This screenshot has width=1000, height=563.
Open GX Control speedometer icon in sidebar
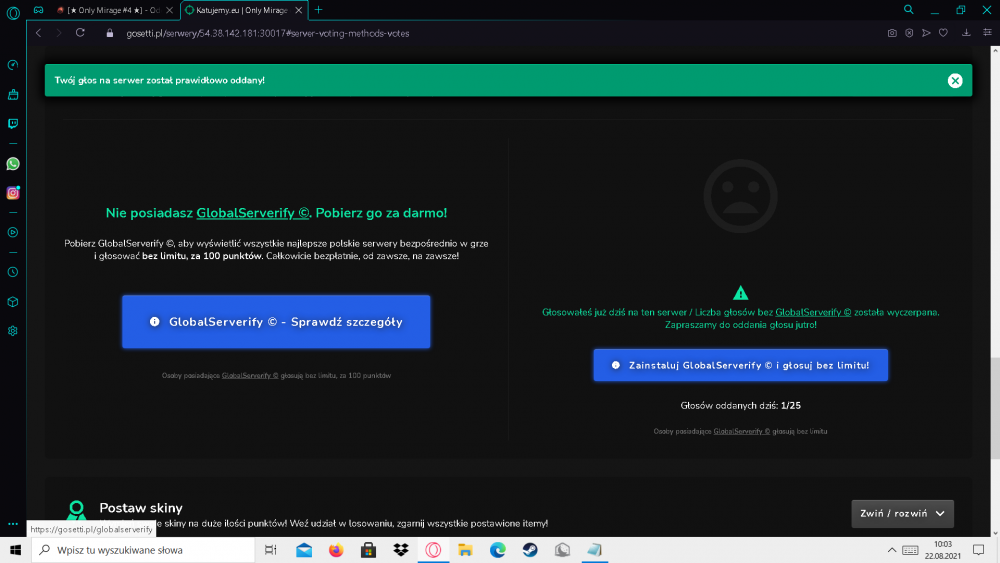click(13, 65)
